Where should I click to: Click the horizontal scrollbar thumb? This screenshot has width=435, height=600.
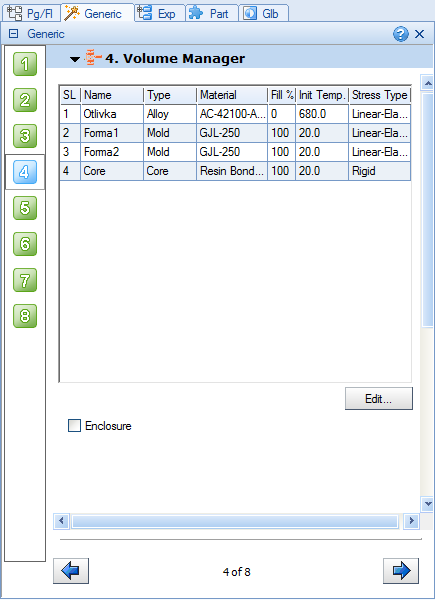pos(235,521)
